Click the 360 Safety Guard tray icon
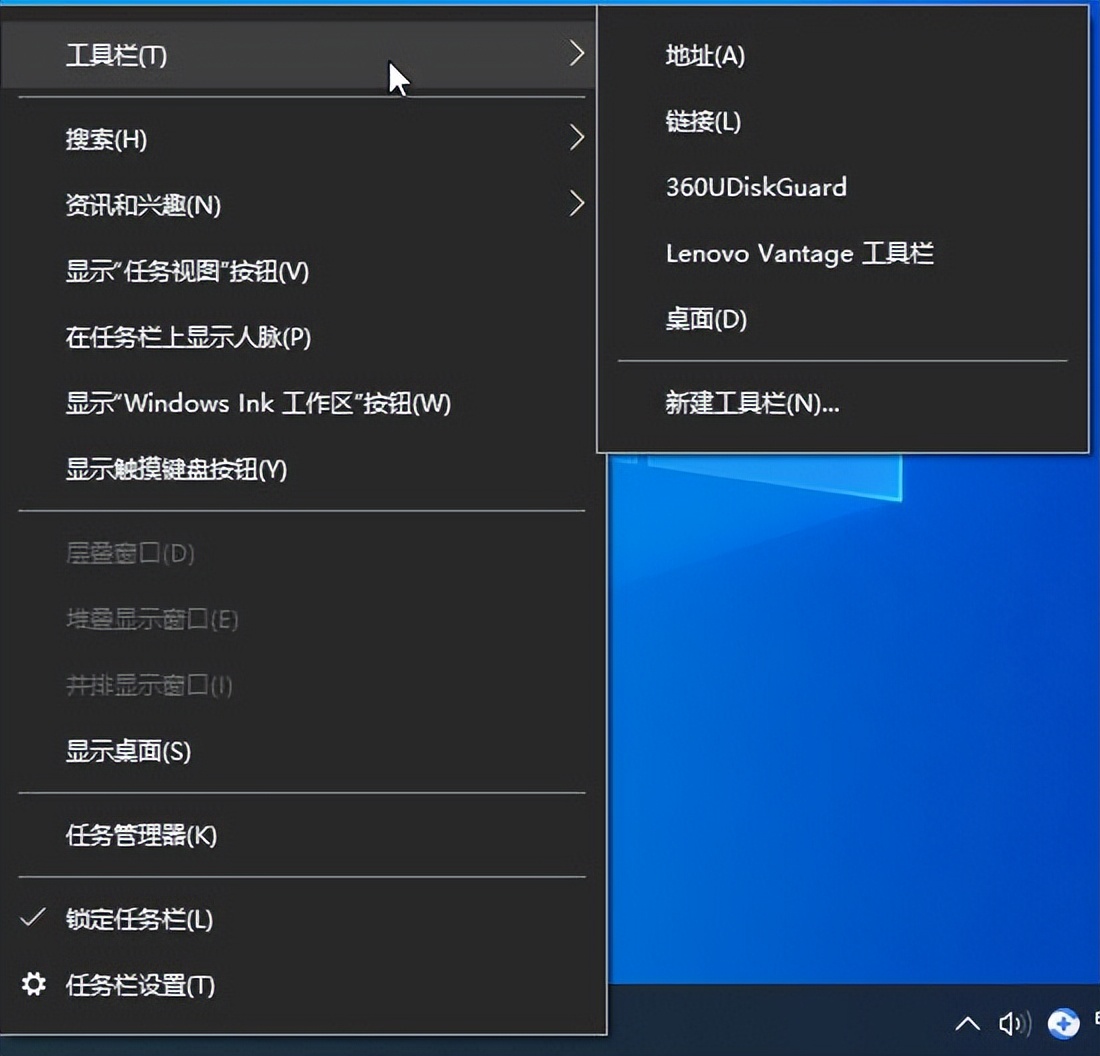The height and width of the screenshot is (1056, 1100). point(1062,1024)
